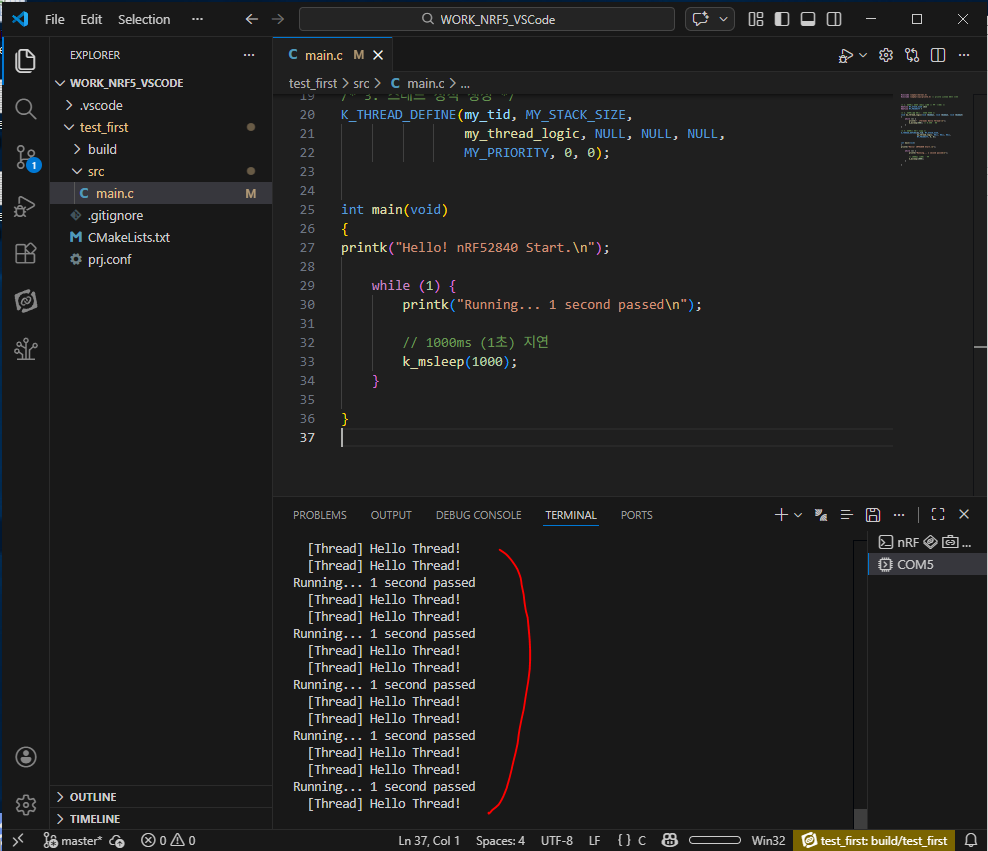Open the Search view in activity bar
Viewport: 988px width, 851px height.
[25, 109]
